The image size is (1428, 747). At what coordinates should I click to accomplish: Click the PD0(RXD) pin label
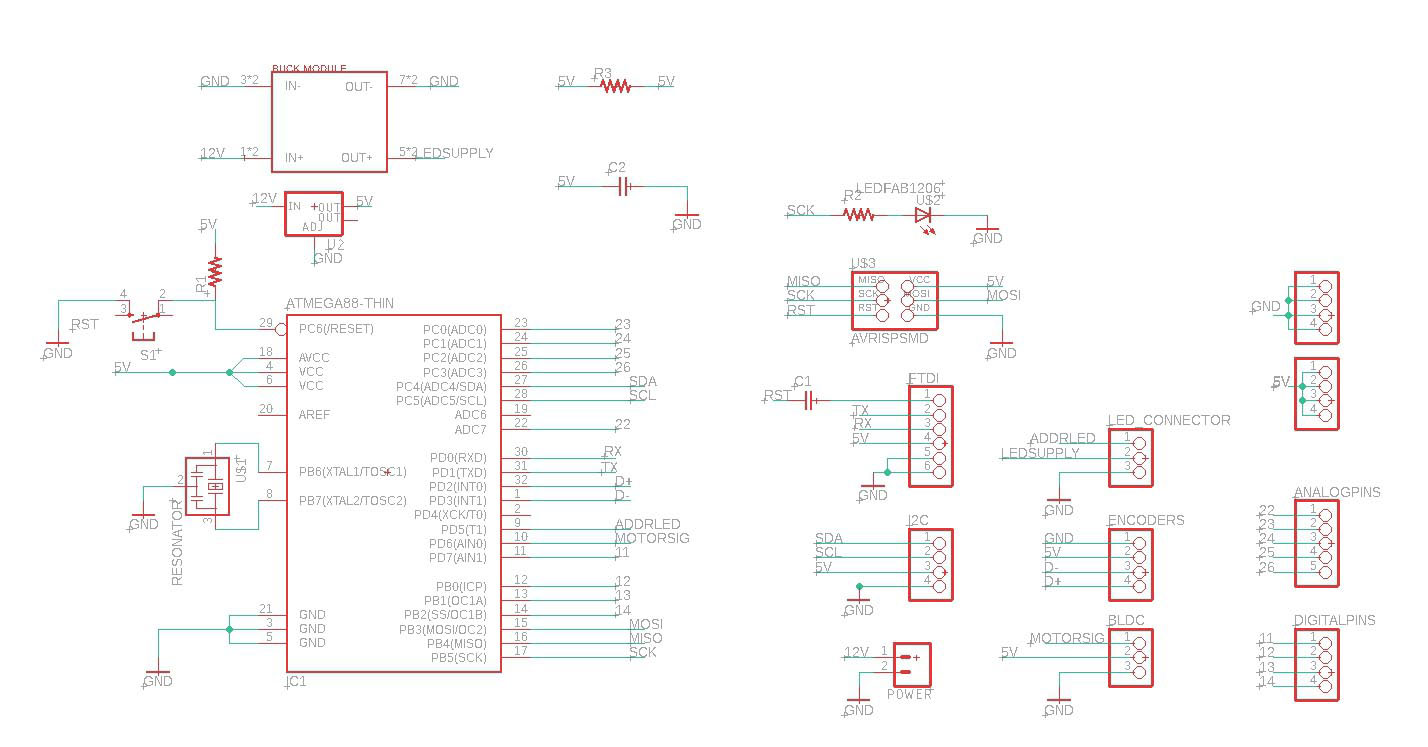458,457
